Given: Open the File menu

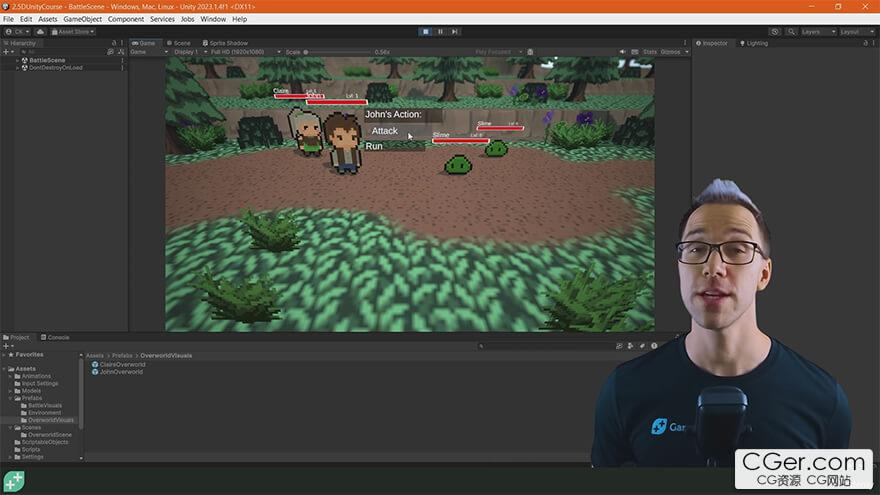Looking at the screenshot, I should pyautogui.click(x=8, y=19).
